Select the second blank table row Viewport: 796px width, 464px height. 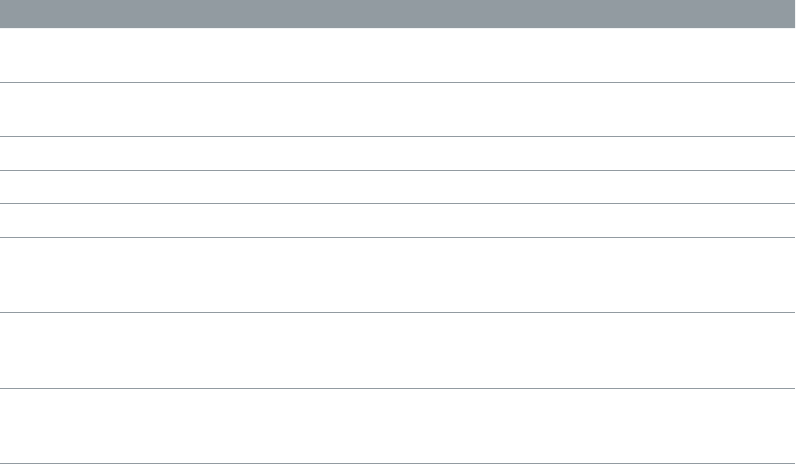tap(398, 109)
